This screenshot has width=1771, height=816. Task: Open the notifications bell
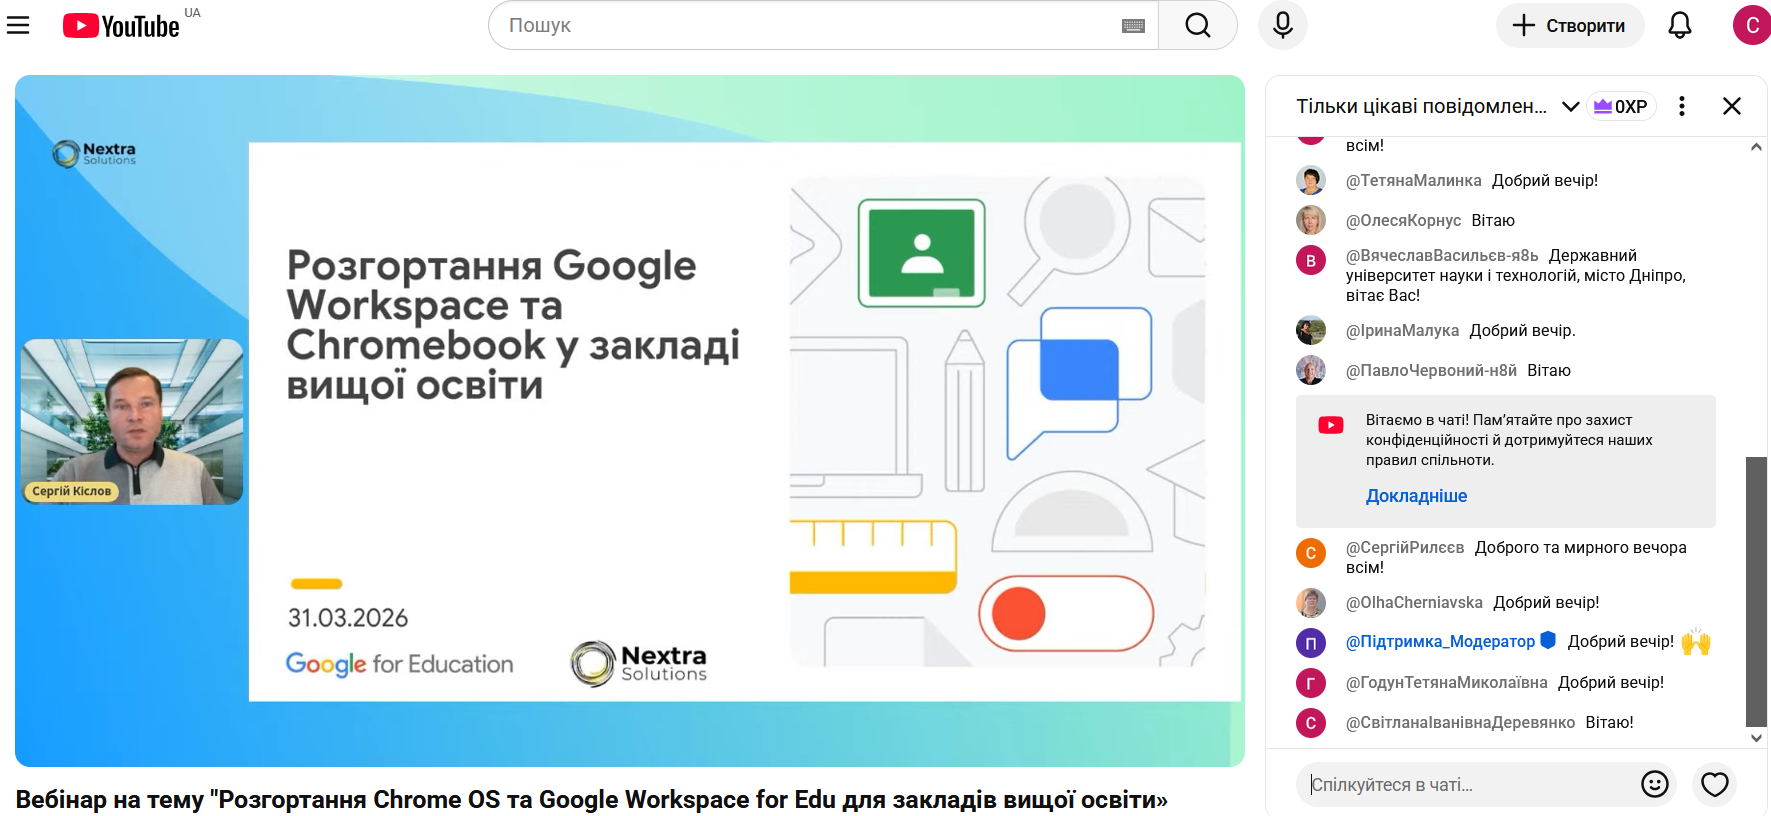coord(1680,25)
